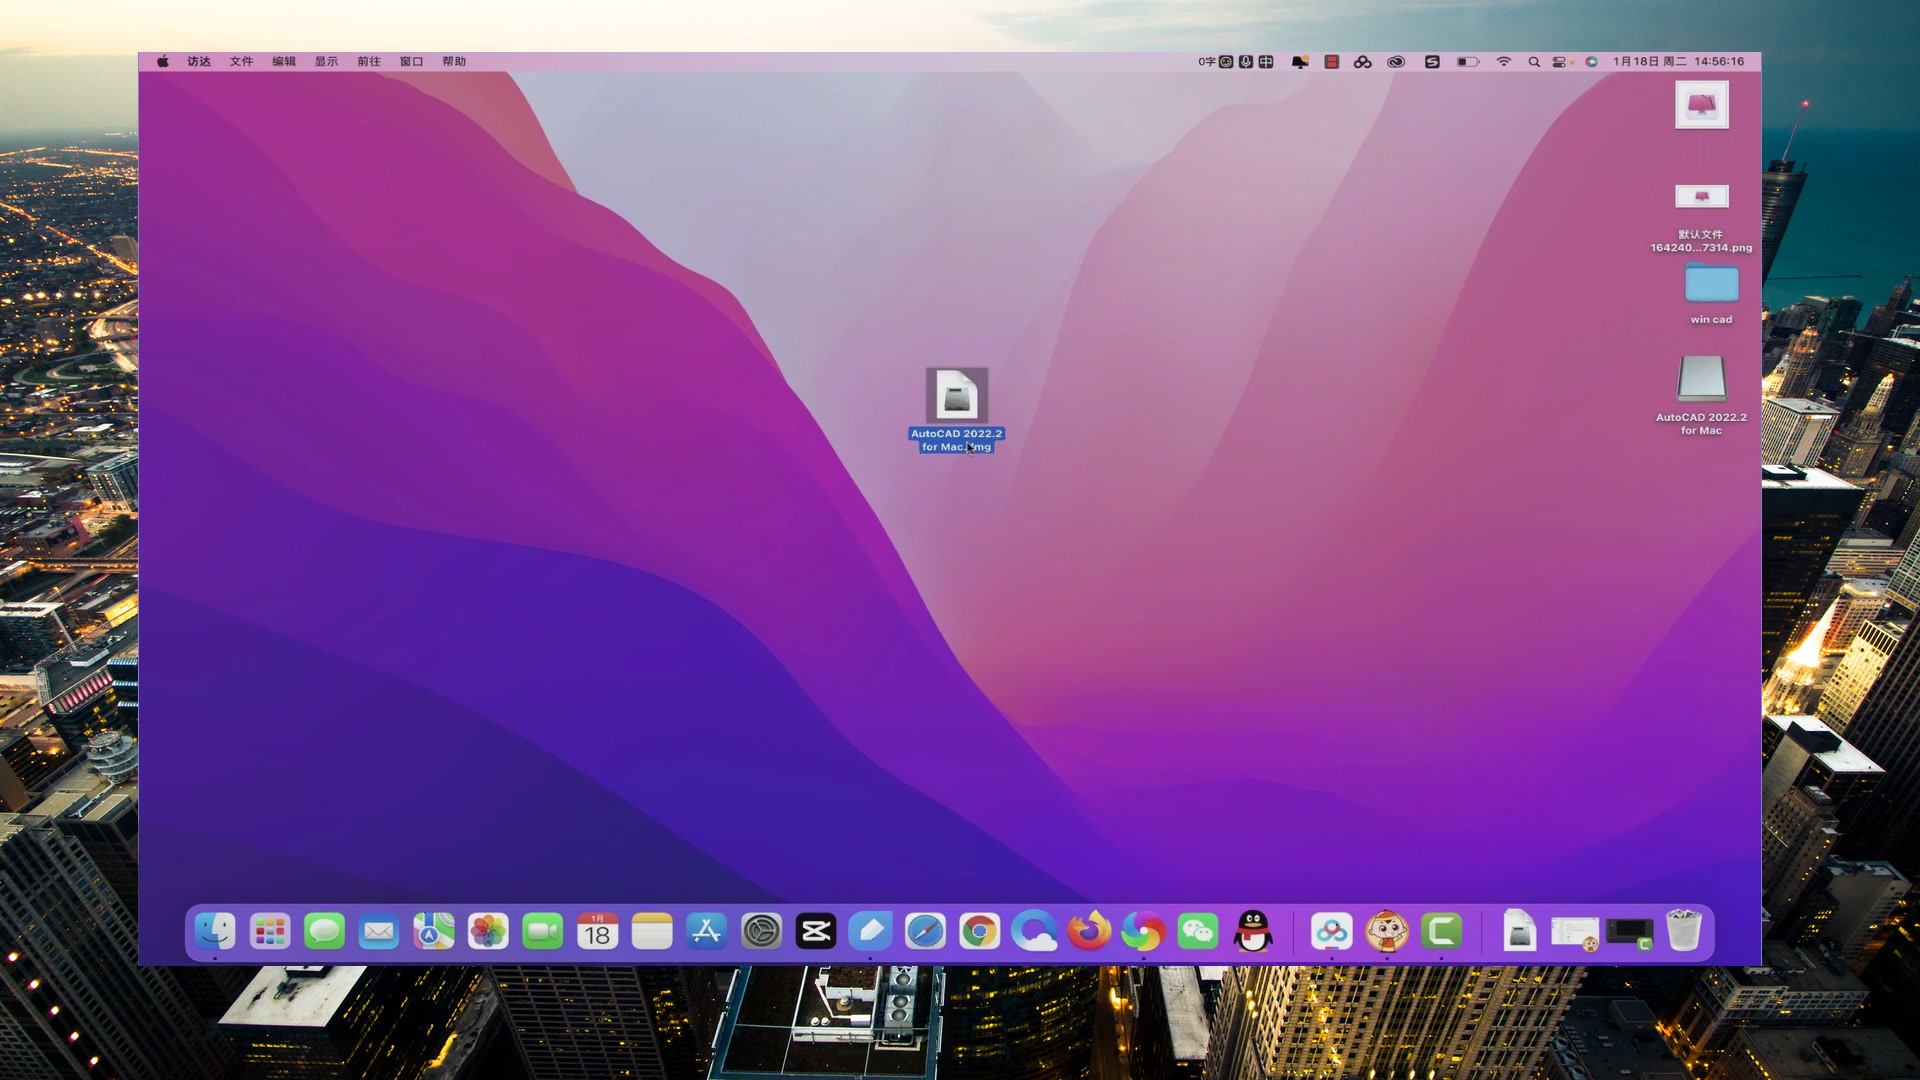Open the 窗口 menu
The width and height of the screenshot is (1920, 1080).
click(x=411, y=62)
